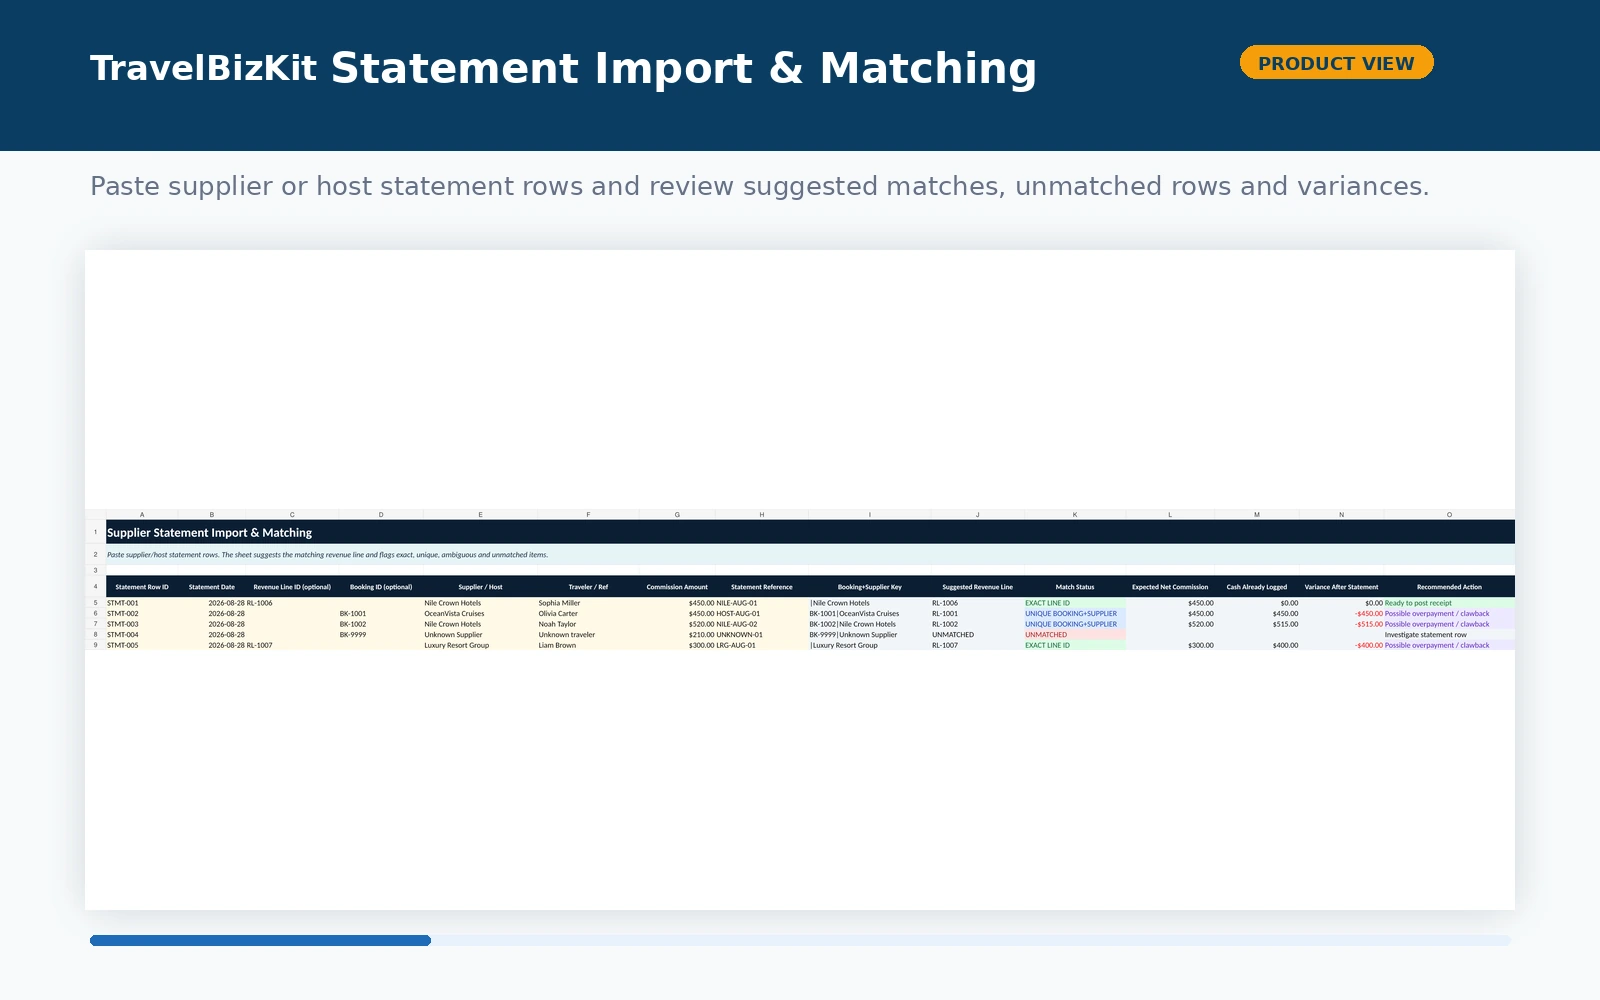Select cell STMT-002
This screenshot has width=1600, height=1000.
(142, 614)
